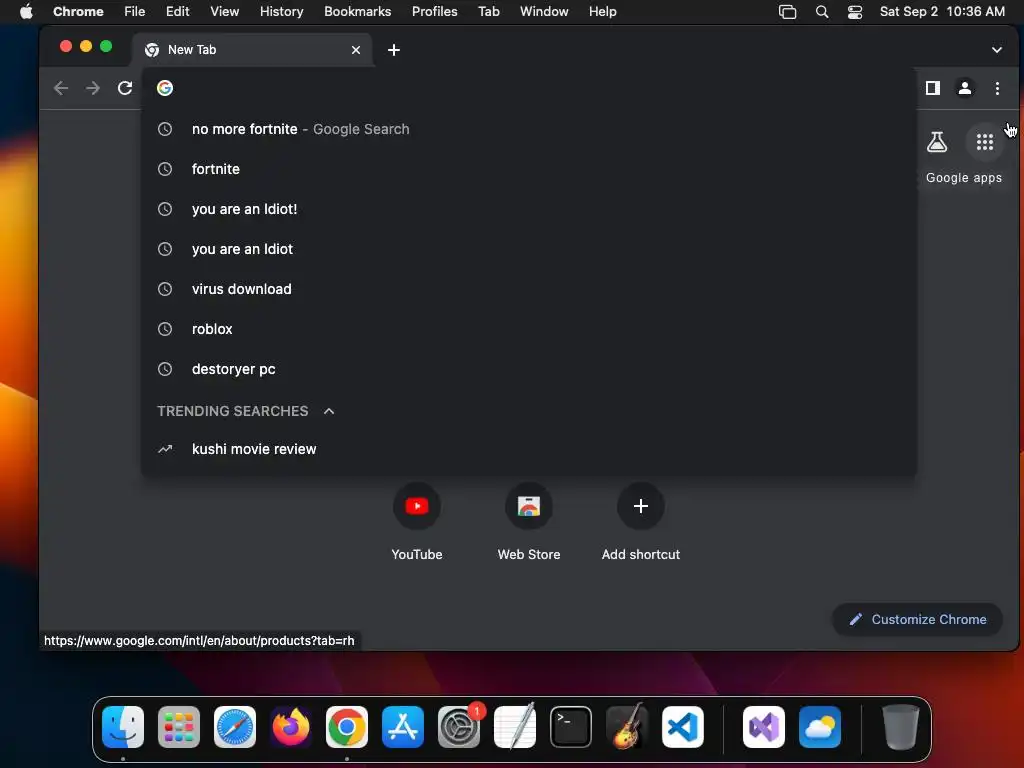Click the Chrome icon in the Dock

click(x=347, y=727)
